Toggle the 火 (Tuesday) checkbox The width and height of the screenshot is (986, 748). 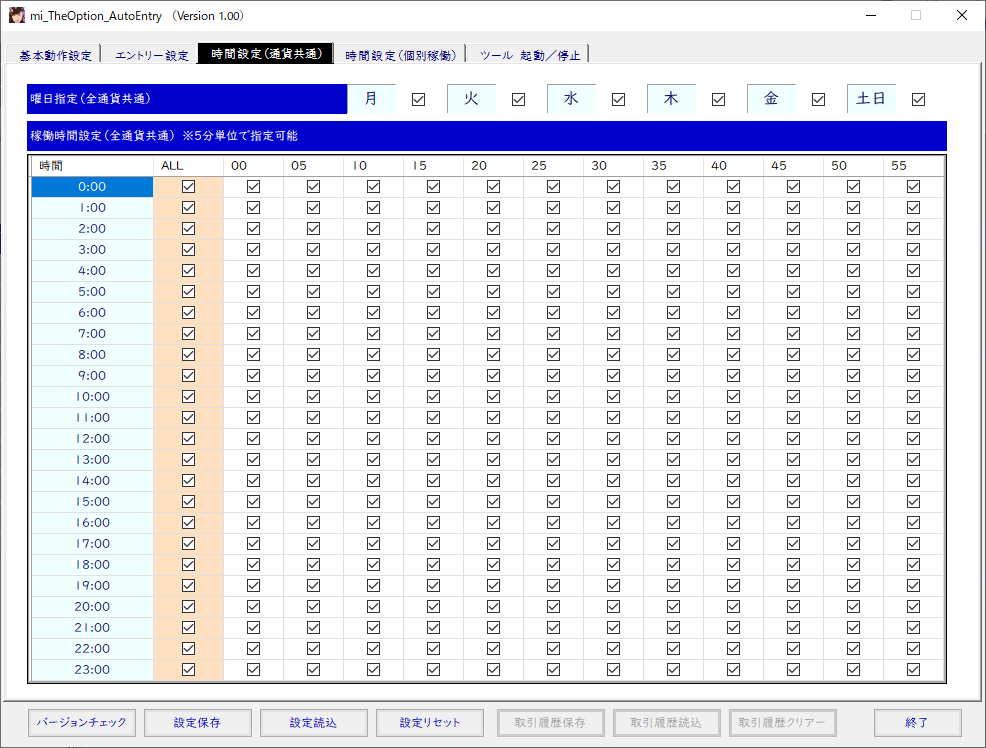(519, 99)
